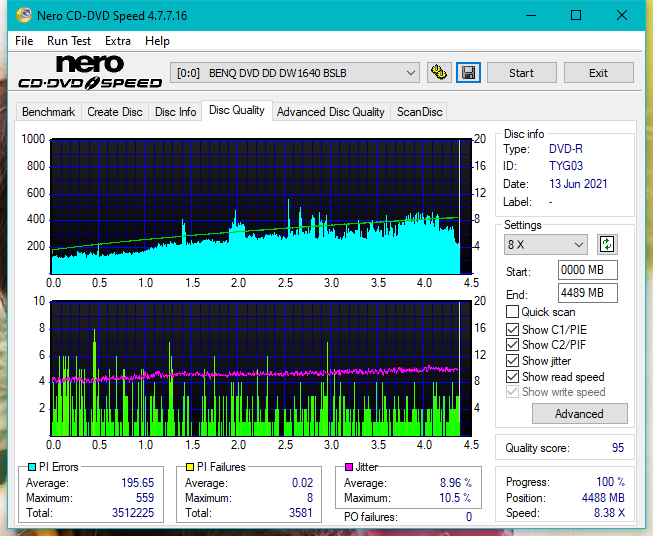Click PI Failures total 3581 value
Screen dimensions: 653x536
pyautogui.click(x=301, y=513)
